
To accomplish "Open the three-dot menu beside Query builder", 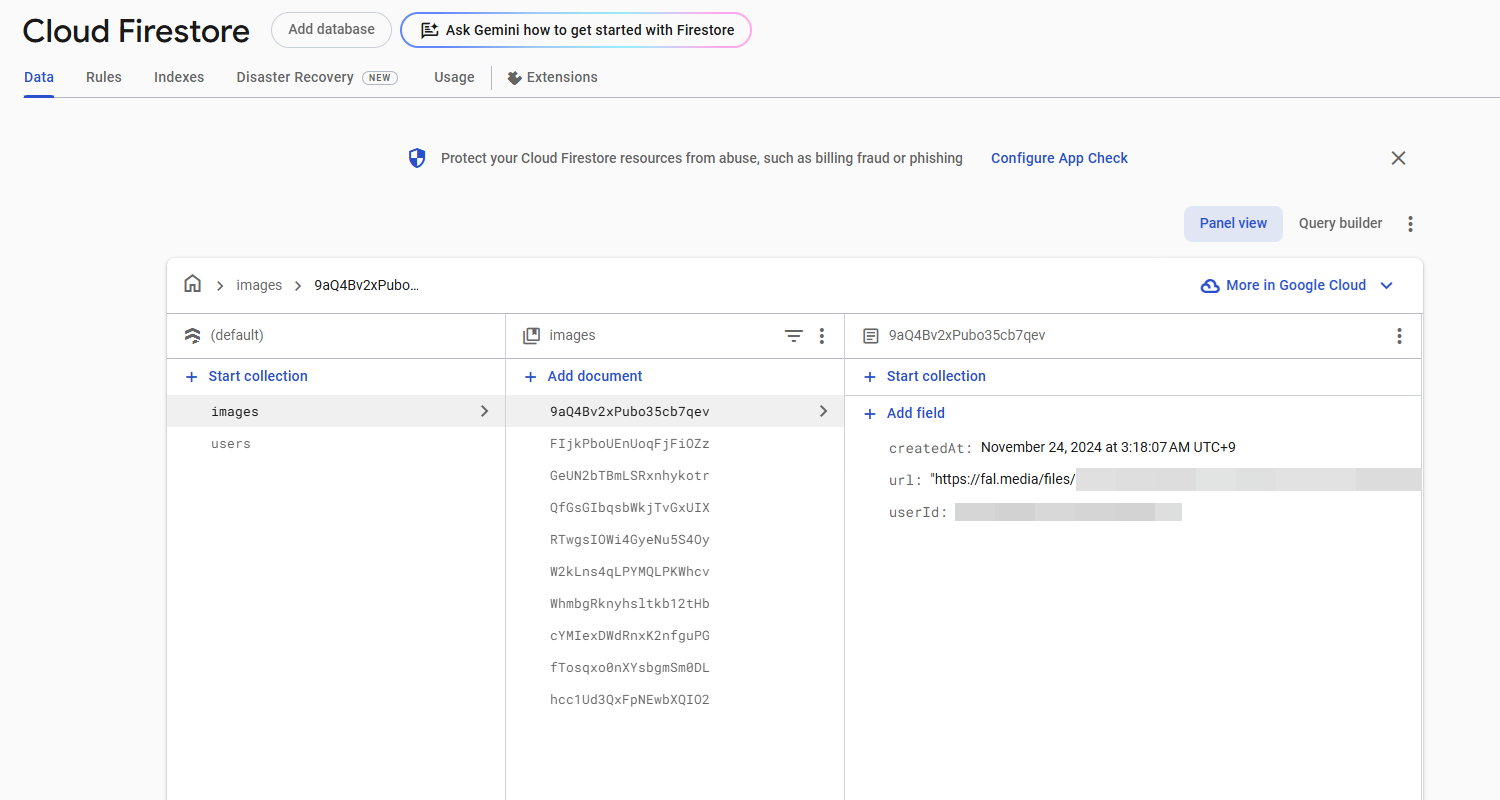I will 1410,224.
